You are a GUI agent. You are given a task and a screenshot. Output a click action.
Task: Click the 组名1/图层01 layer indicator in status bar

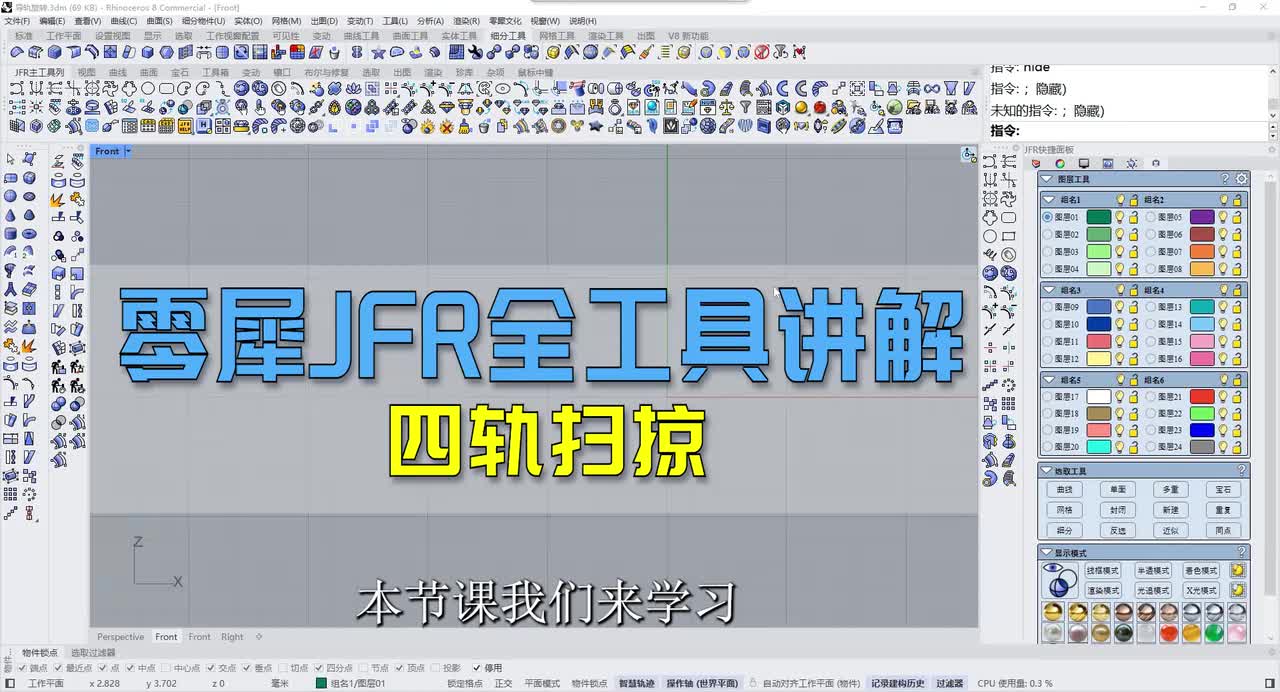(x=351, y=683)
